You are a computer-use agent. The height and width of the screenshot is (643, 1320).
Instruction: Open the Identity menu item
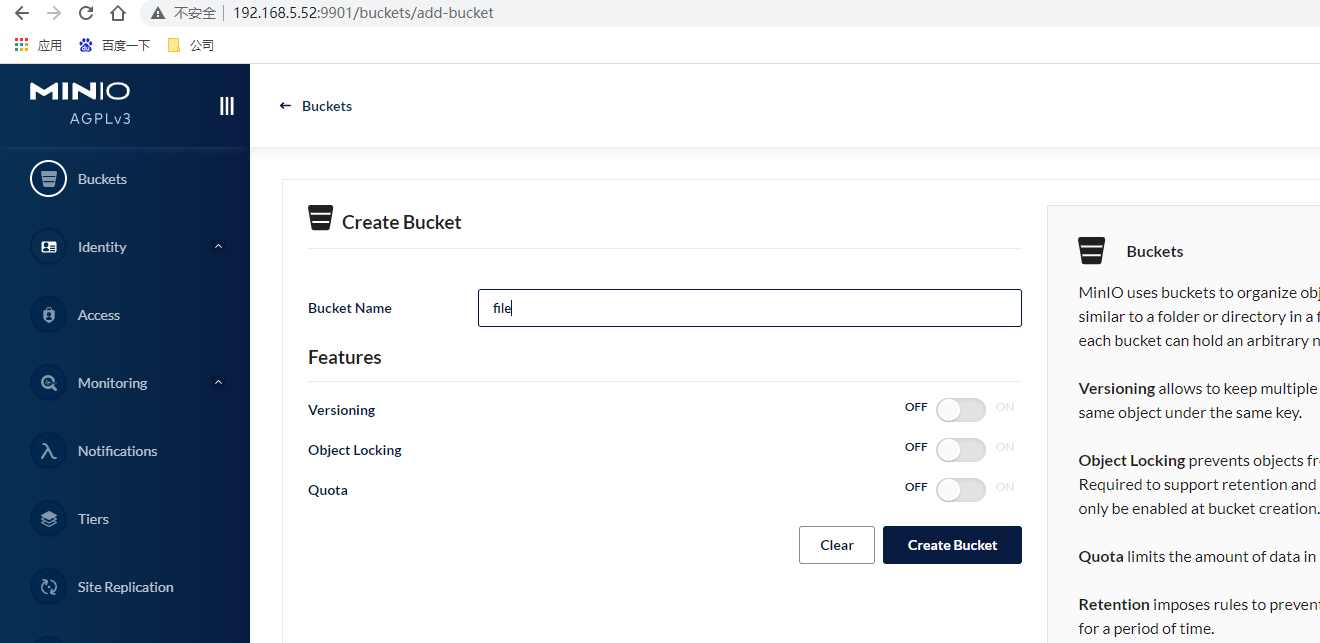point(102,247)
